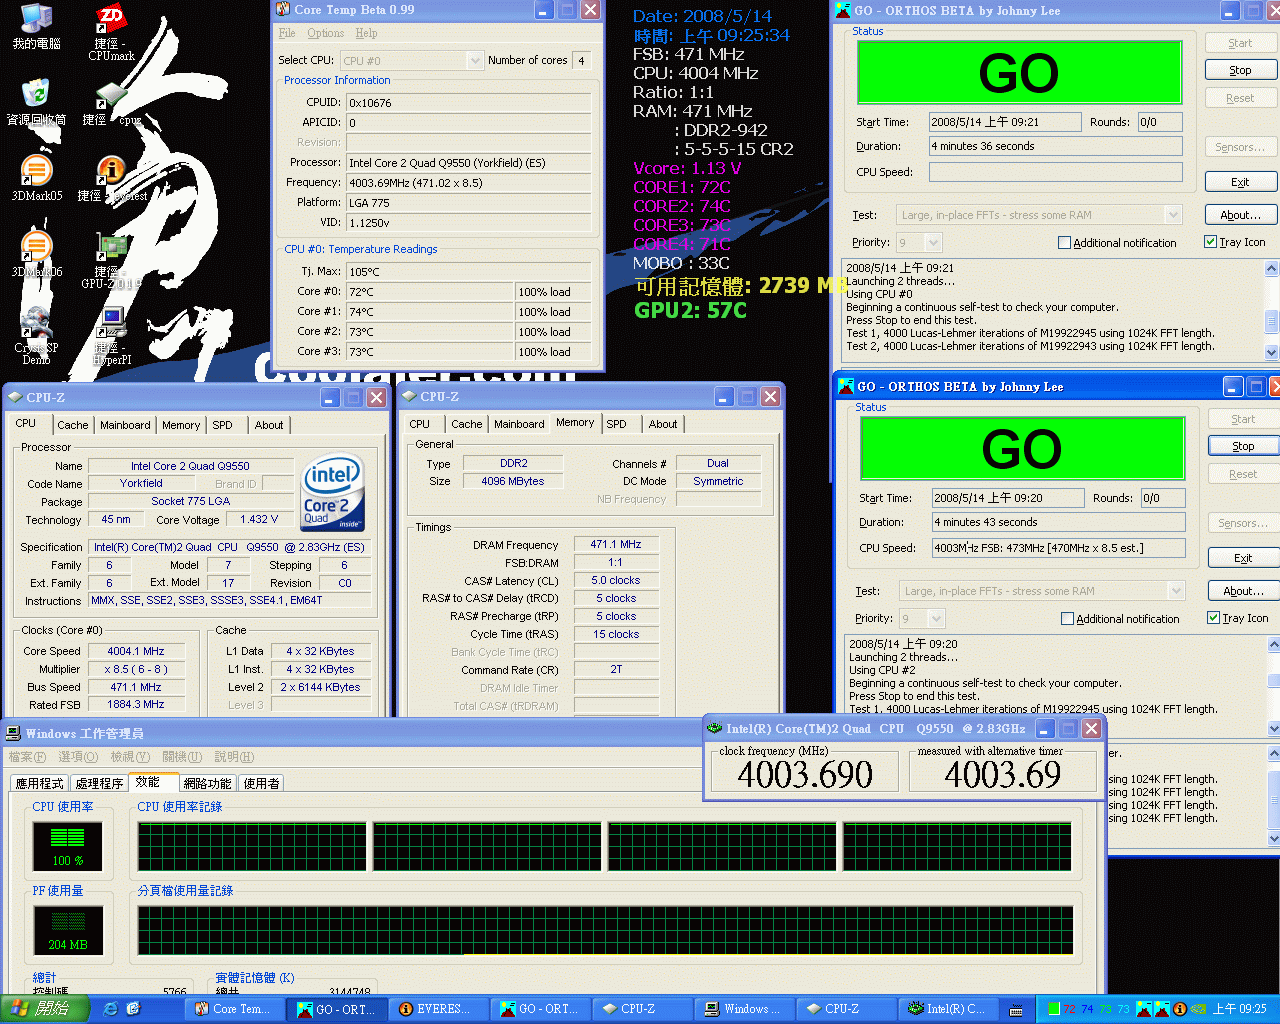Open the cpuz desktop shortcut
This screenshot has height=1024, width=1280.
point(111,102)
